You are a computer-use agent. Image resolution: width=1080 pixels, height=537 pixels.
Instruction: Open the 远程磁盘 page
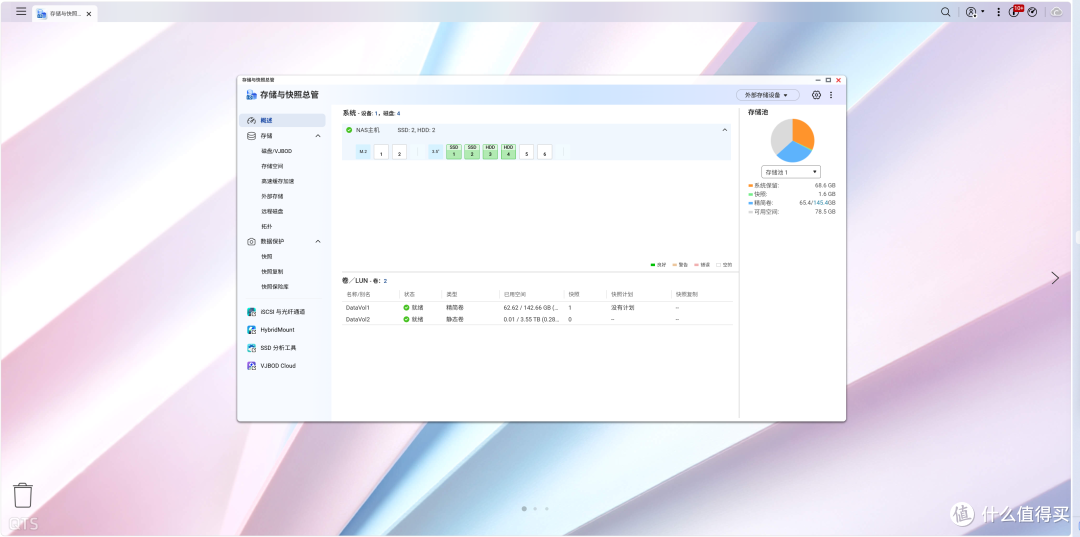pos(272,211)
